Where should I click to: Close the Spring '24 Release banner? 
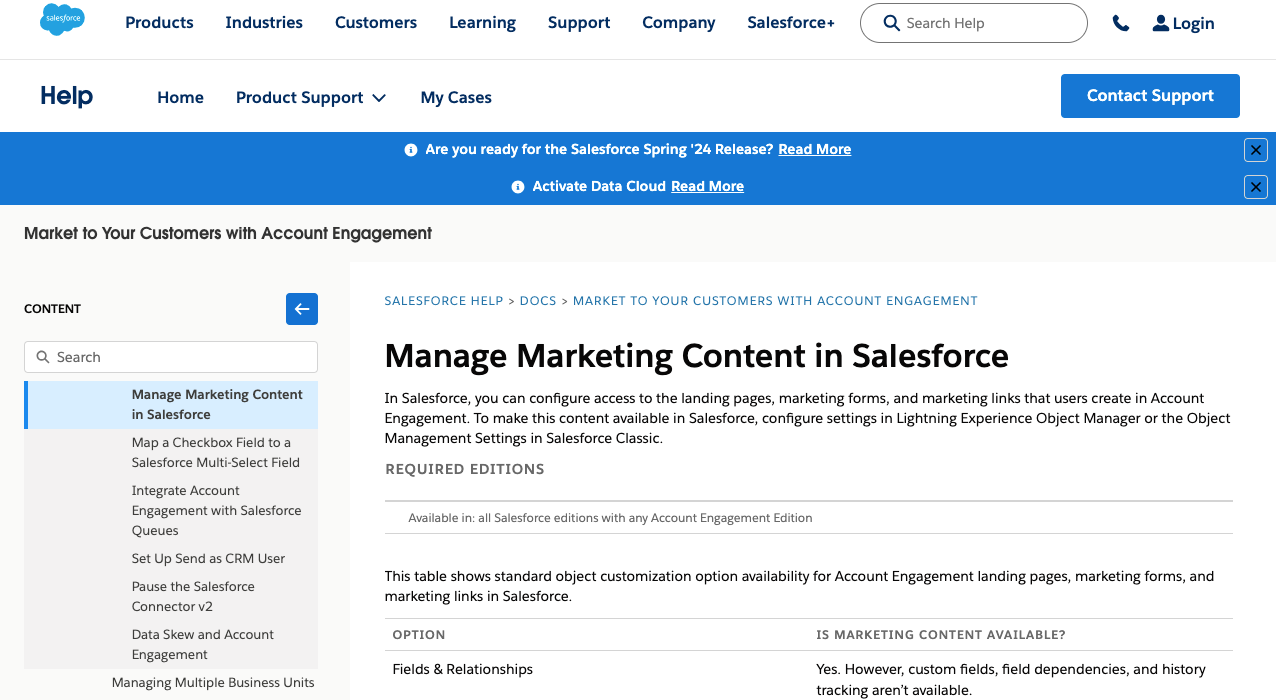click(1256, 150)
